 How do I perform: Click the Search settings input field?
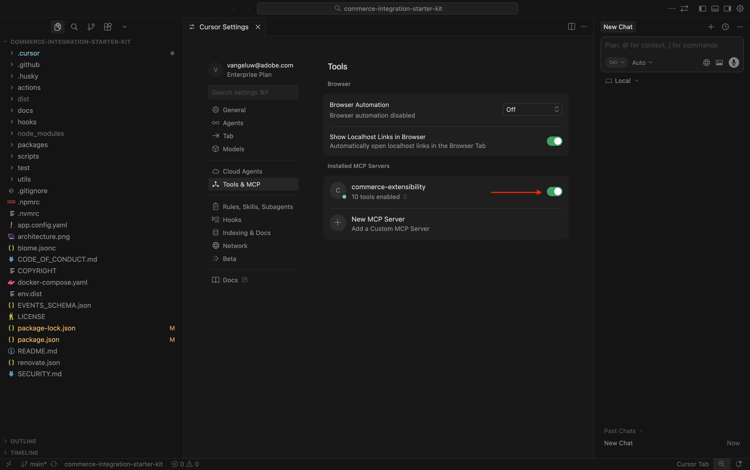pos(253,92)
